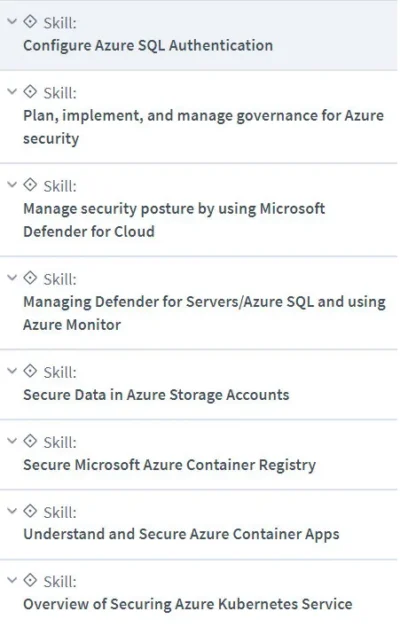This screenshot has height=627, width=400.
Task: Open Understand and Secure Azure Container Apps
Action: tap(181, 535)
